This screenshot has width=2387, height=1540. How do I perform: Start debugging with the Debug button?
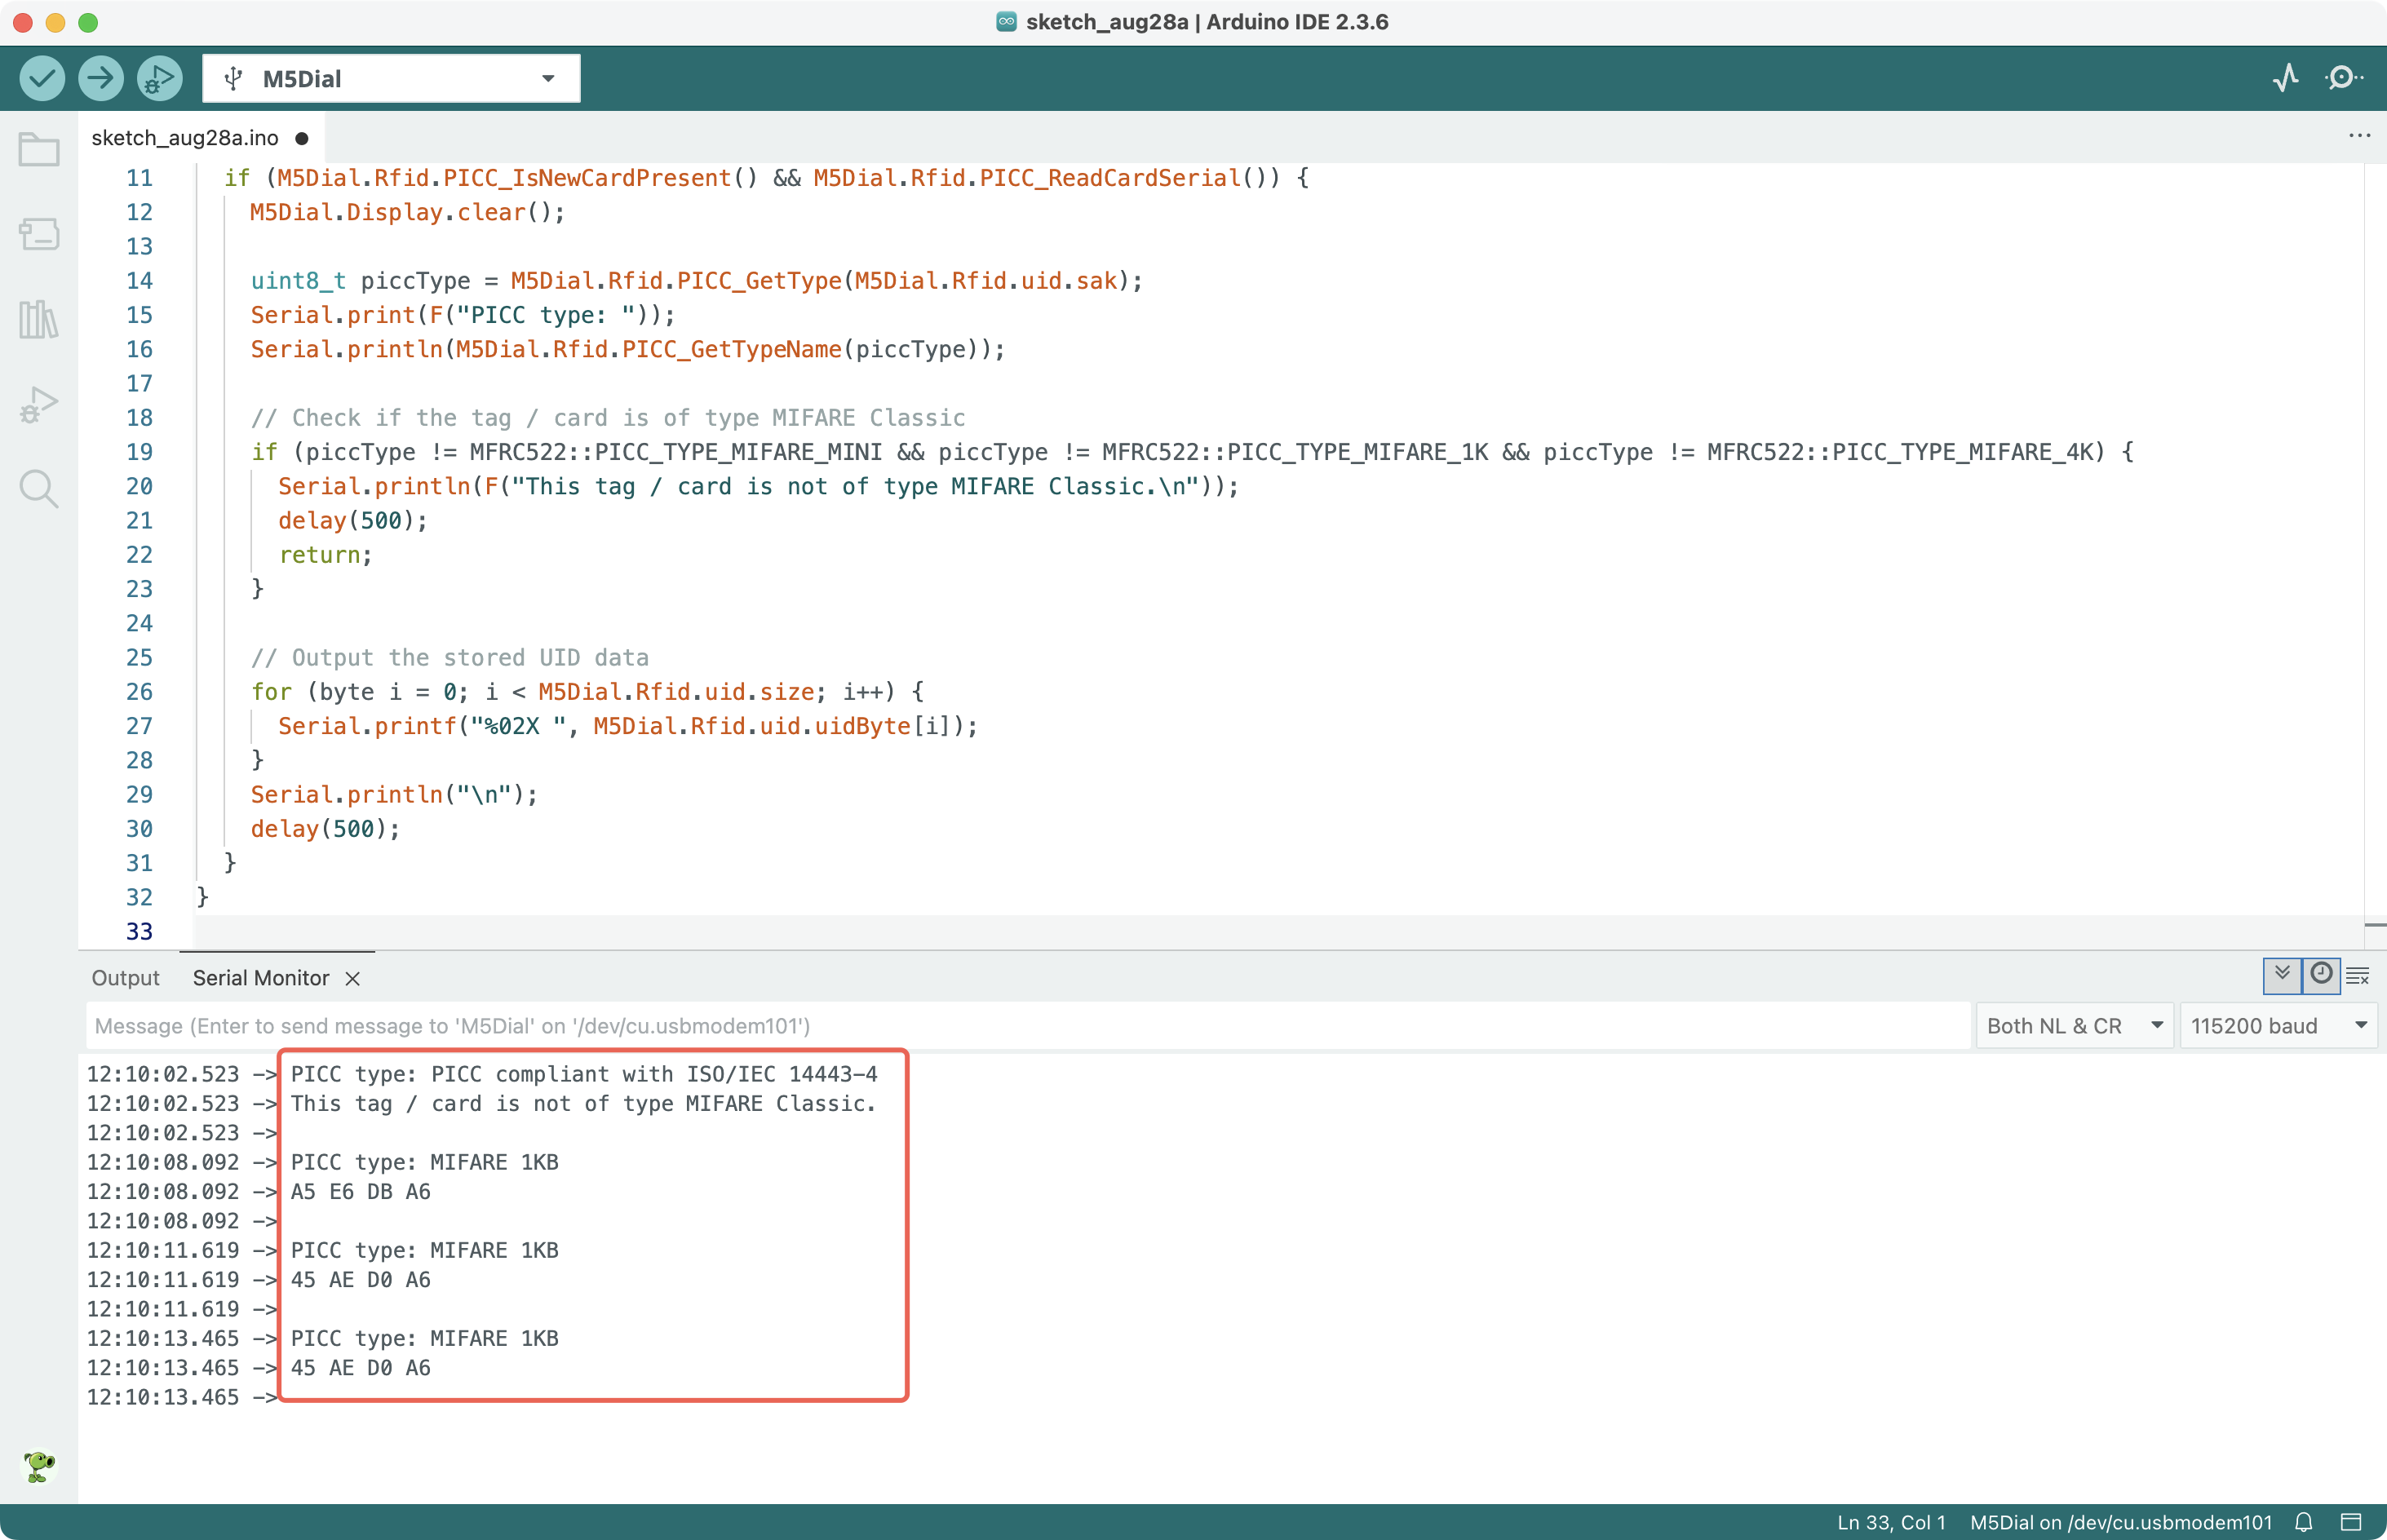click(x=160, y=78)
